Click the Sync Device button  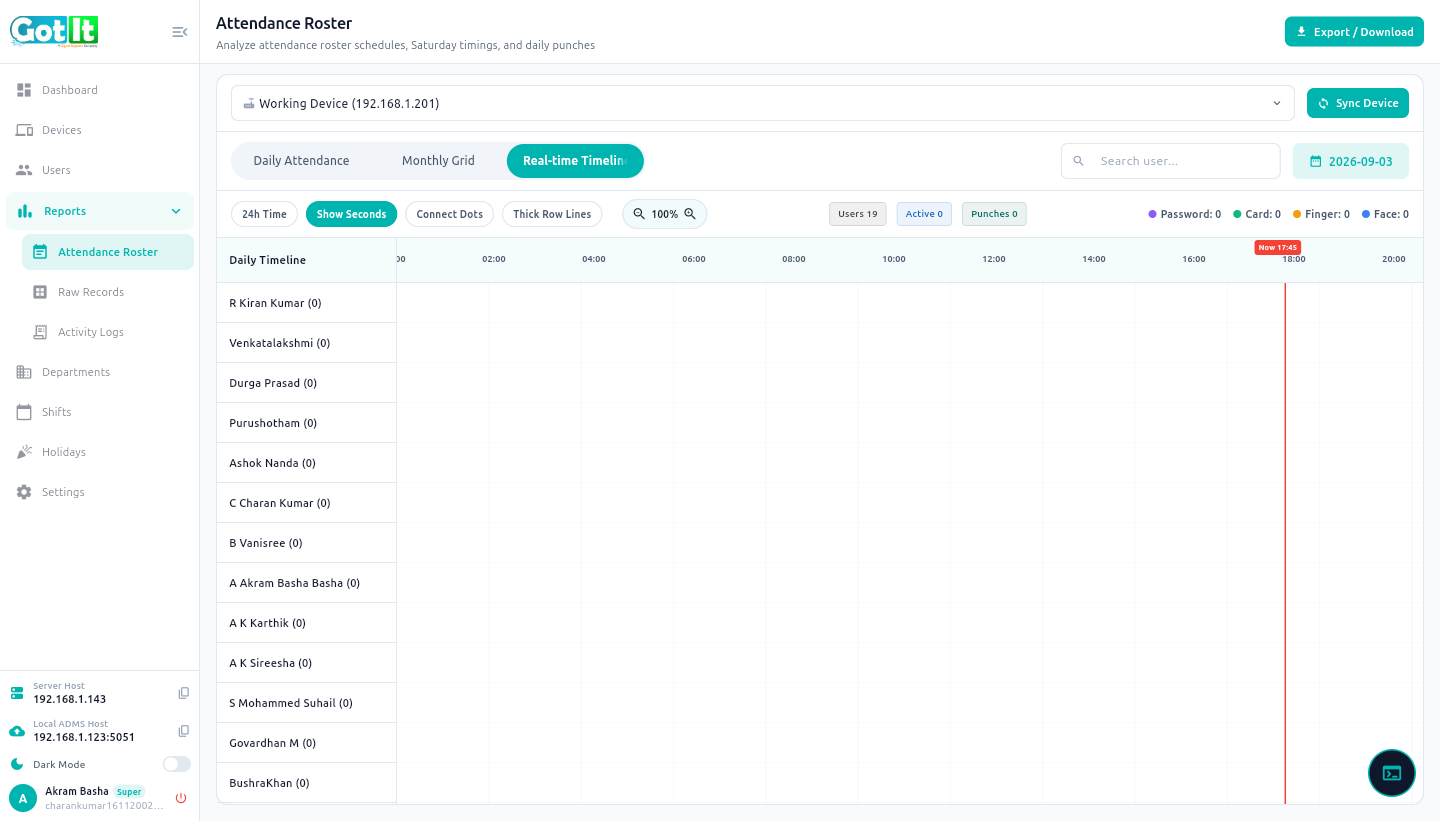click(1358, 103)
